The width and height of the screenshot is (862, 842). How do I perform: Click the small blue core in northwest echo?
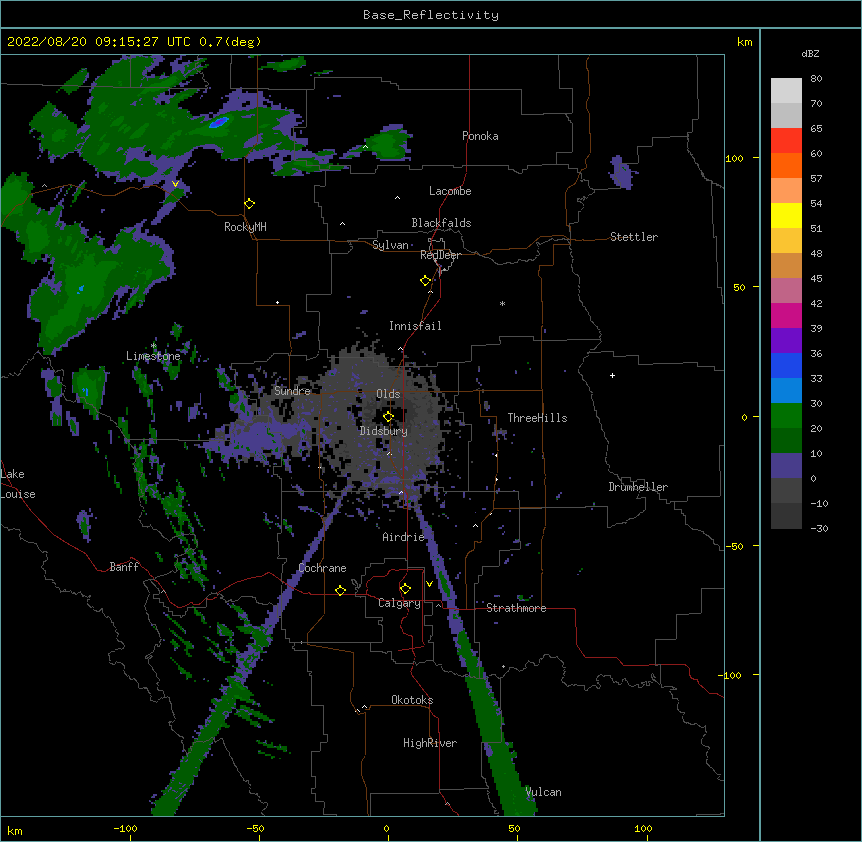[x=218, y=122]
